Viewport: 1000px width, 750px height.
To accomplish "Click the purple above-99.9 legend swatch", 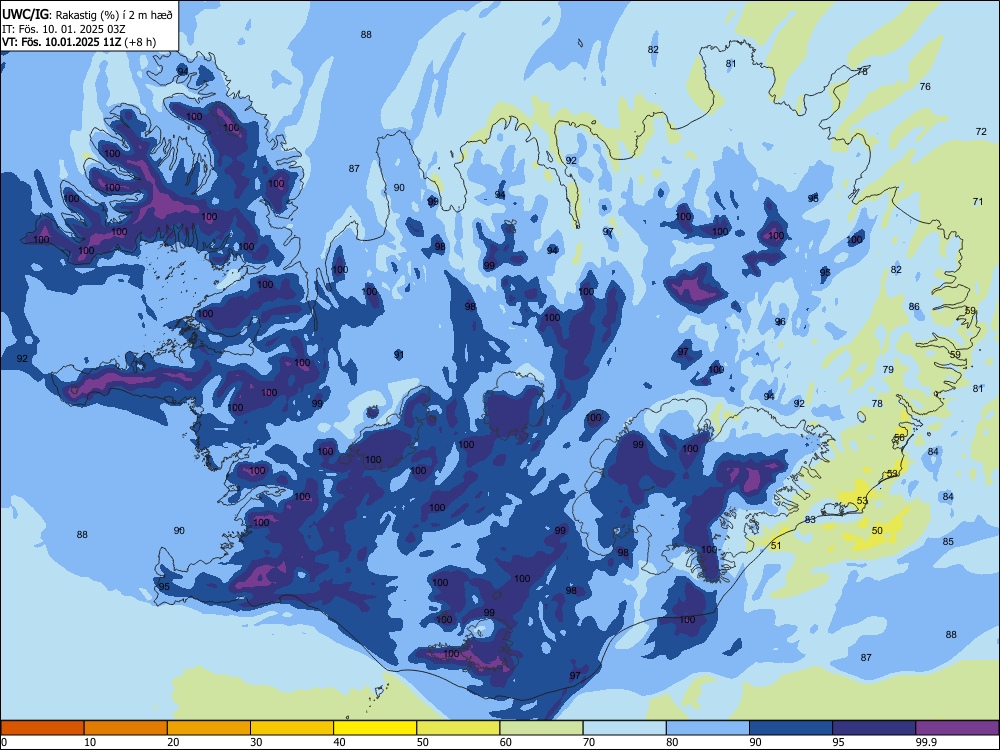I will tap(957, 728).
